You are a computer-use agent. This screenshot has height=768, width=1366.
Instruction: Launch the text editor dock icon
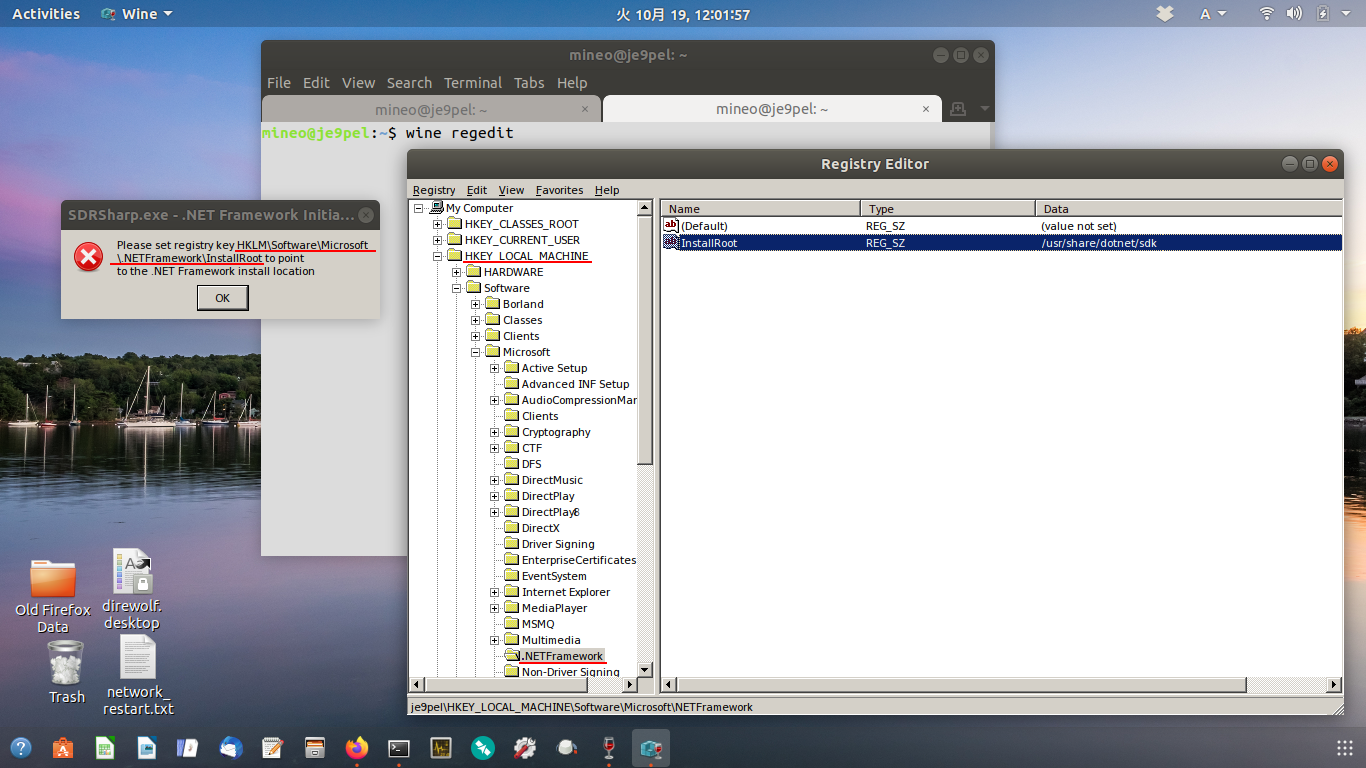272,747
